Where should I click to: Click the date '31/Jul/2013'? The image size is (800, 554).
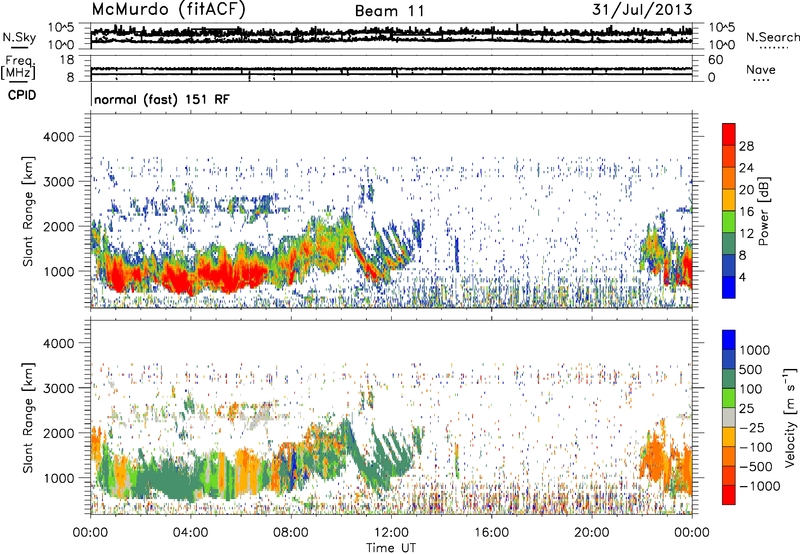pyautogui.click(x=642, y=10)
